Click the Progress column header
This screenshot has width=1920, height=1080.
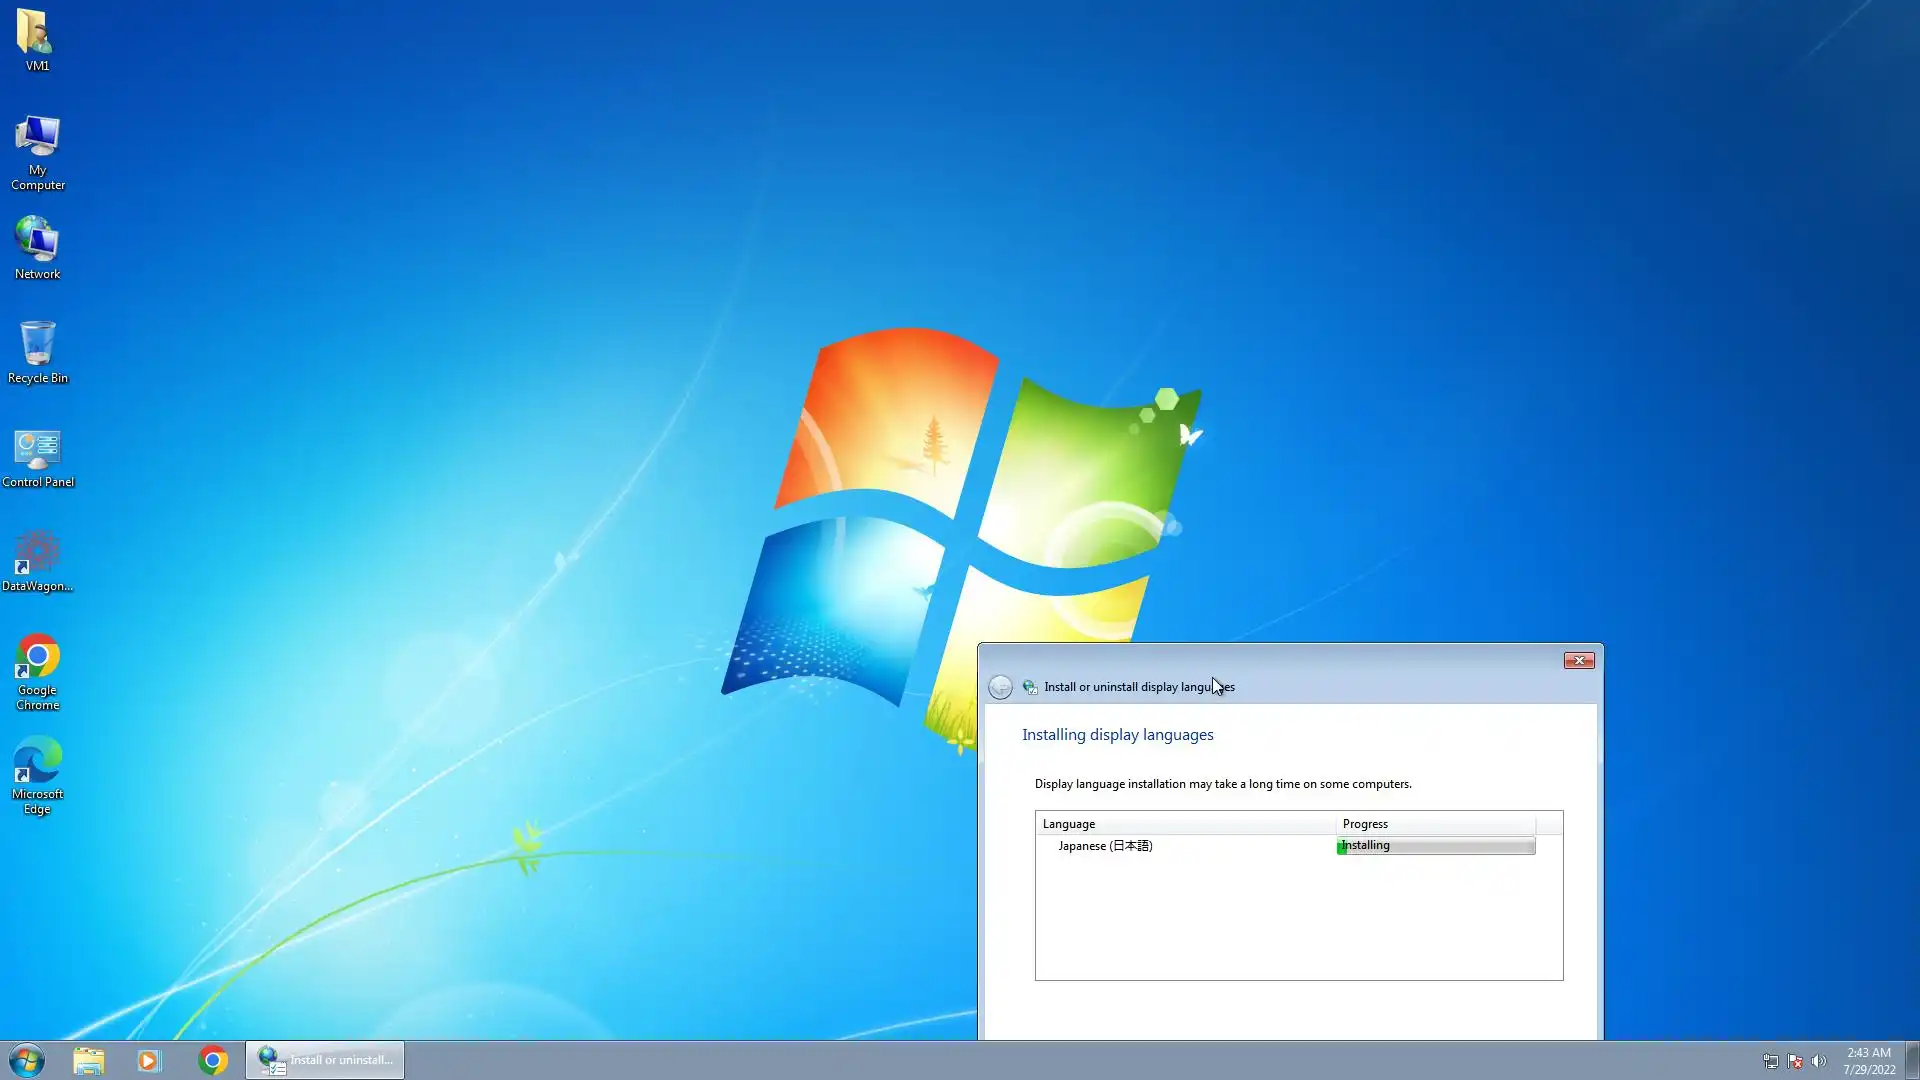click(x=1435, y=824)
